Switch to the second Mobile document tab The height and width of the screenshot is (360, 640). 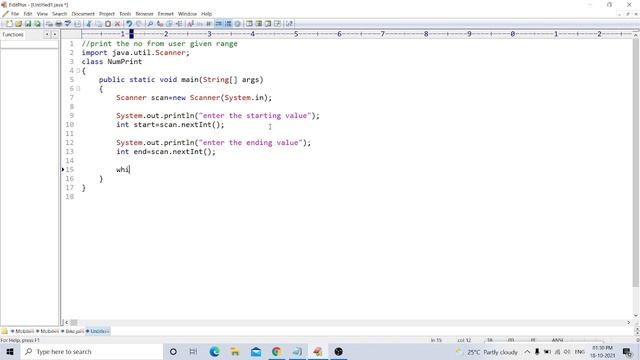coord(48,331)
